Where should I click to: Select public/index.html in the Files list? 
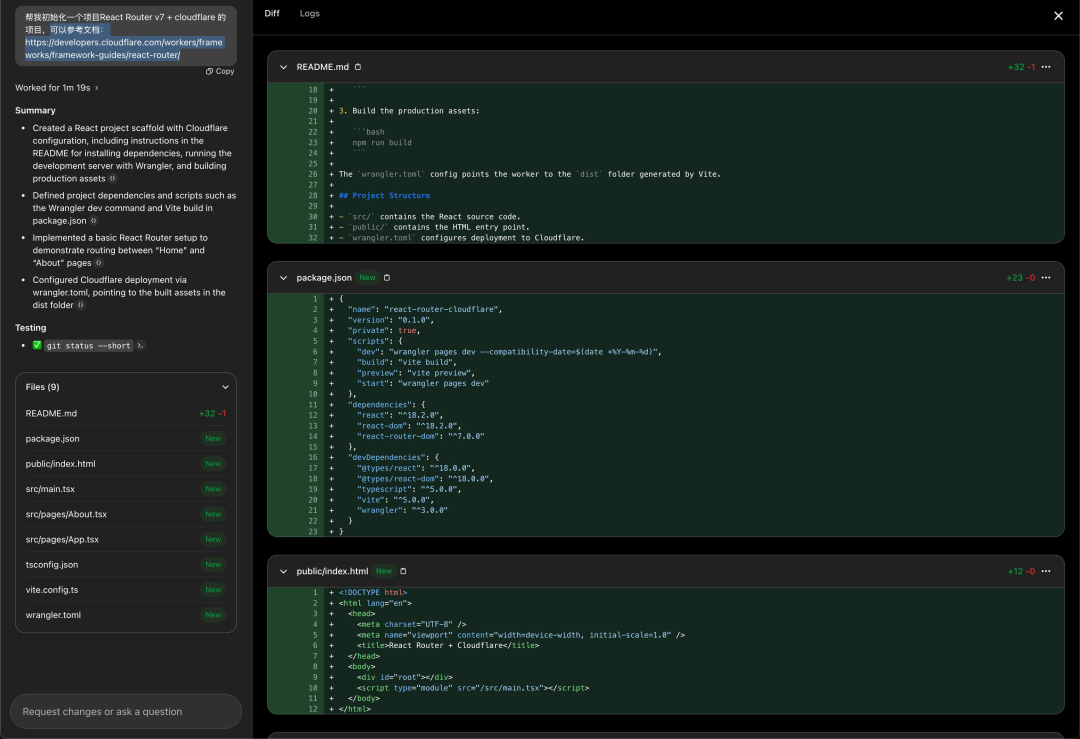coord(125,464)
